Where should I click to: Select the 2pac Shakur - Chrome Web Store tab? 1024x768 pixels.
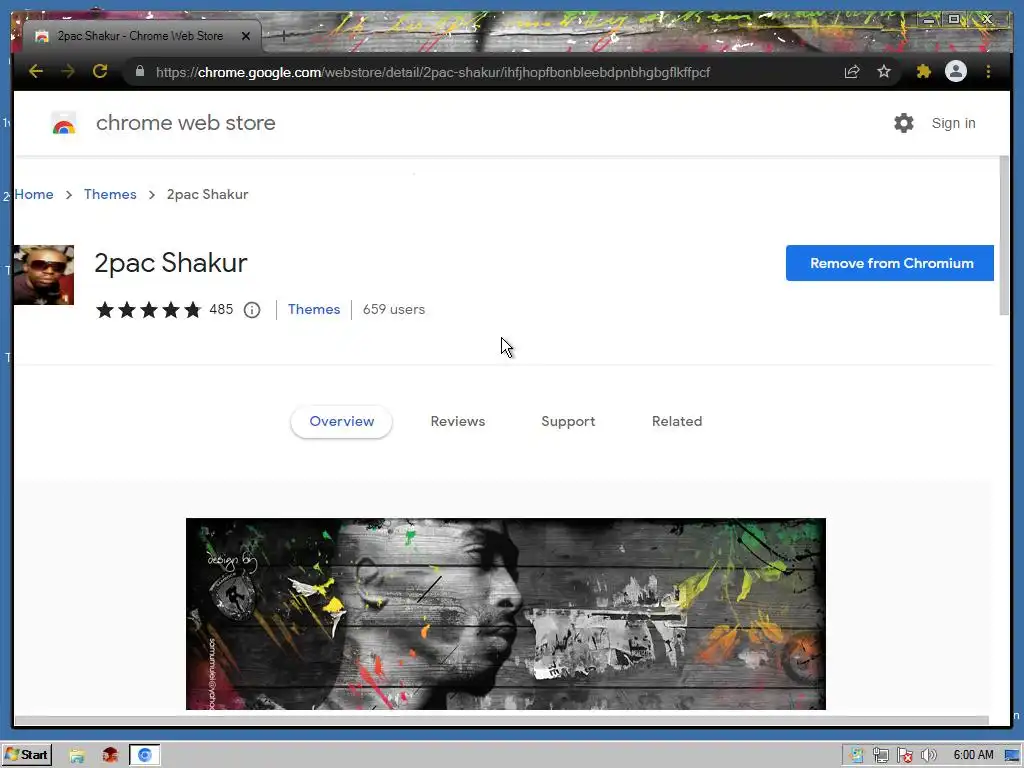[140, 36]
